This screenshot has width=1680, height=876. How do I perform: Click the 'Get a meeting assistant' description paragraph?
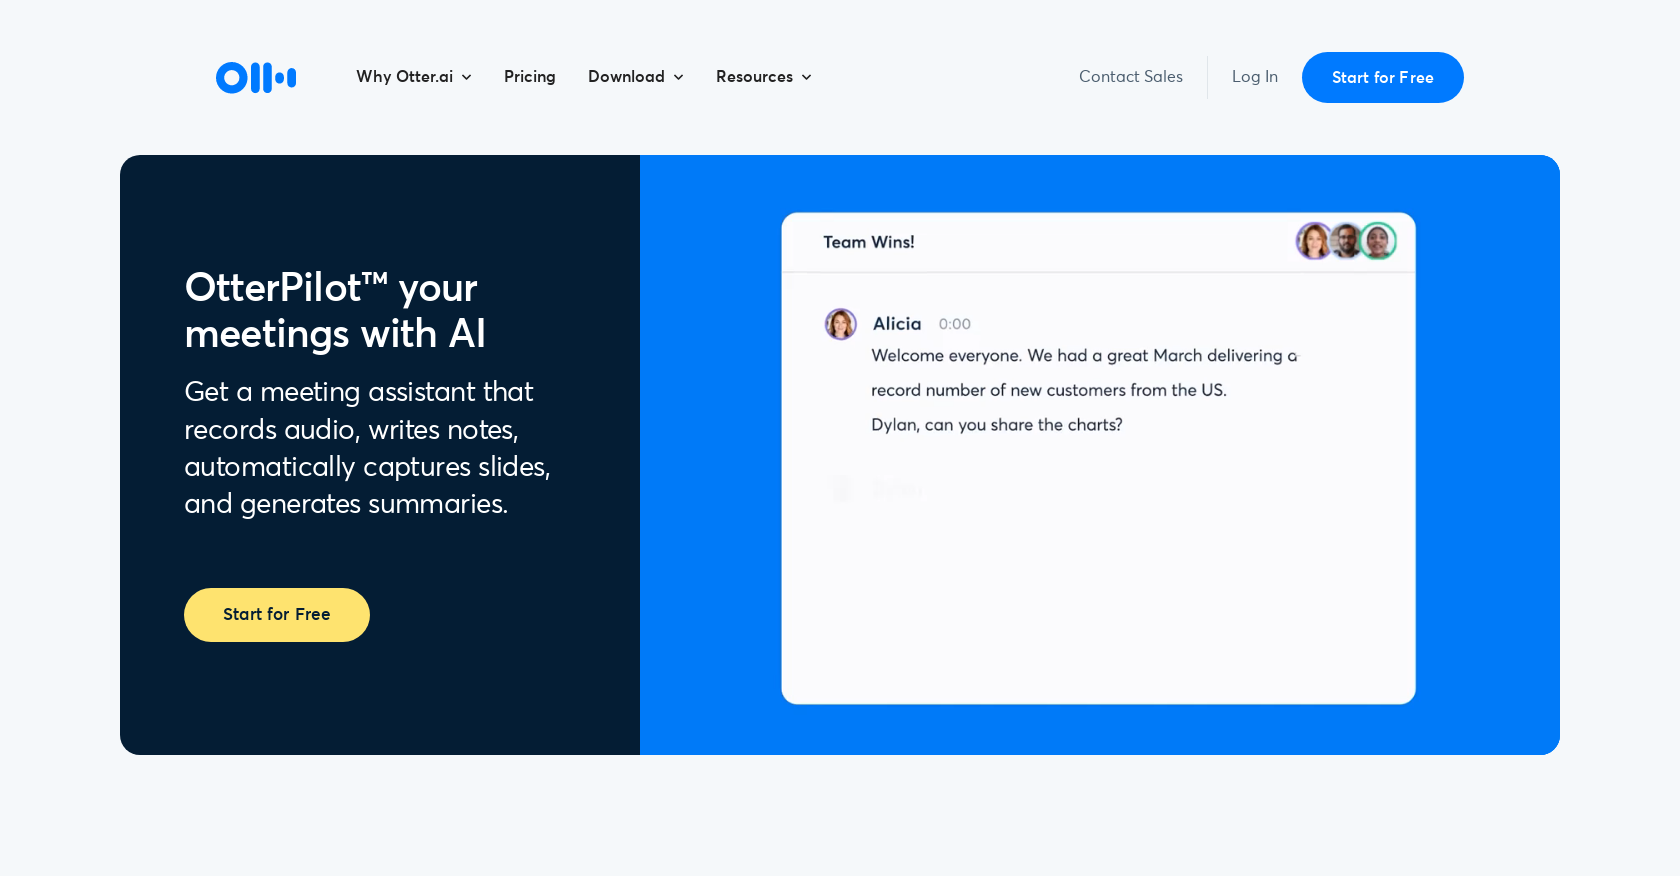[368, 448]
